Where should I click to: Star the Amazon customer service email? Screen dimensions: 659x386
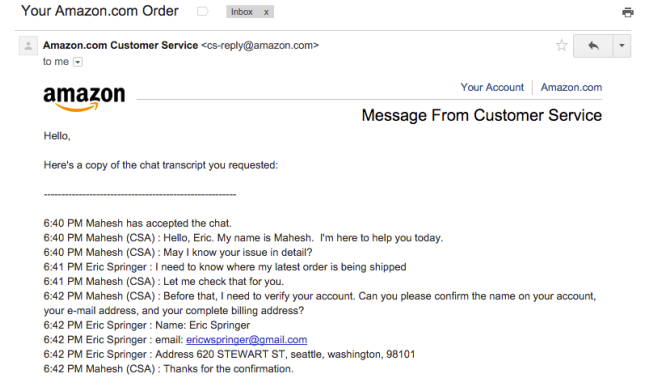click(561, 45)
